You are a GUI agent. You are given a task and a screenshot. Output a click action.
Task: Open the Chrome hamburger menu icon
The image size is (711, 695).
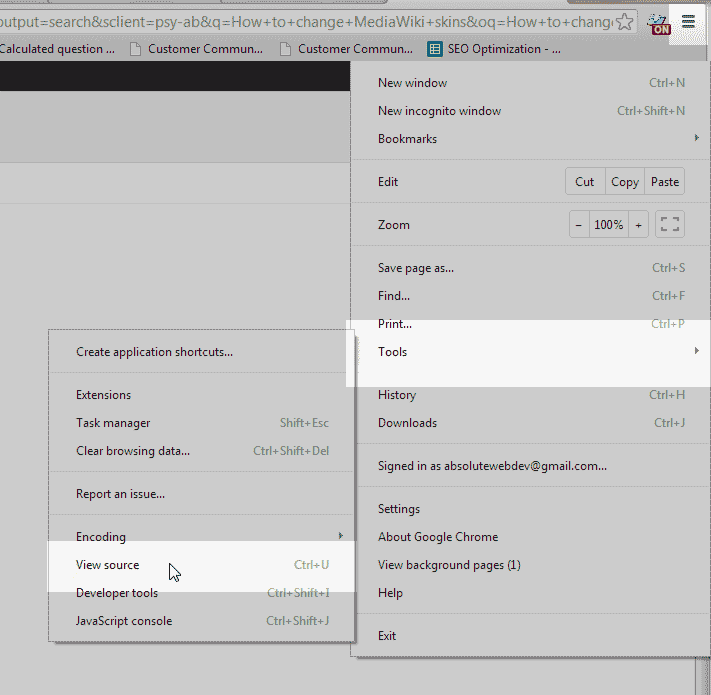[688, 21]
